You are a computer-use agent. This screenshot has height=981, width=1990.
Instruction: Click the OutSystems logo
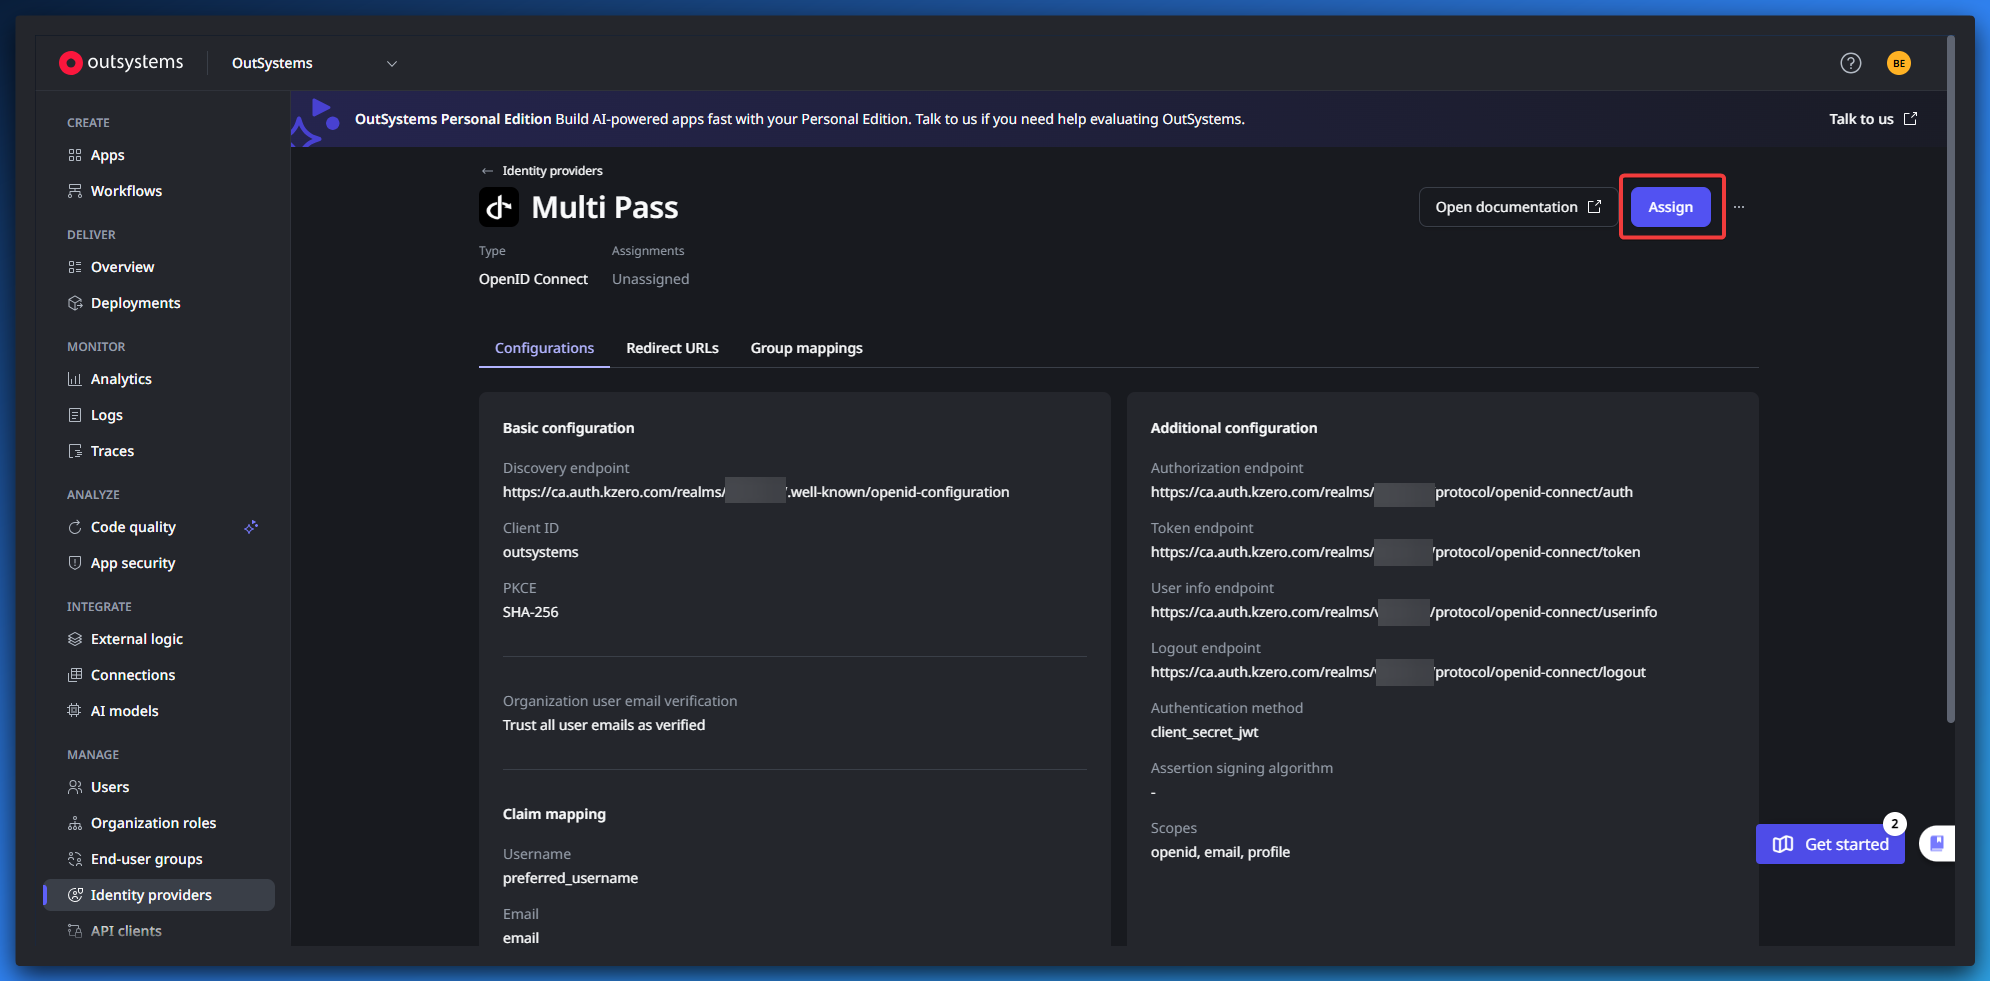point(121,63)
